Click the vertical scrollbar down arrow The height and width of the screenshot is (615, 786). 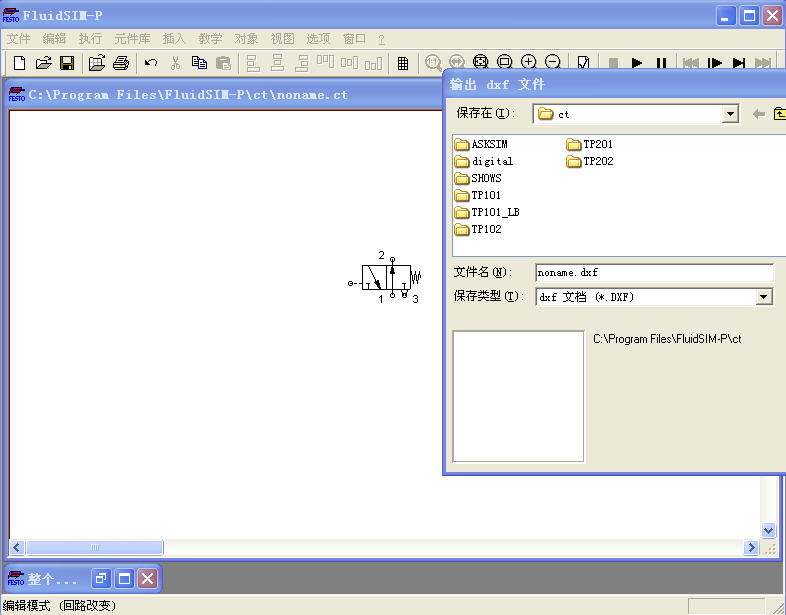768,530
